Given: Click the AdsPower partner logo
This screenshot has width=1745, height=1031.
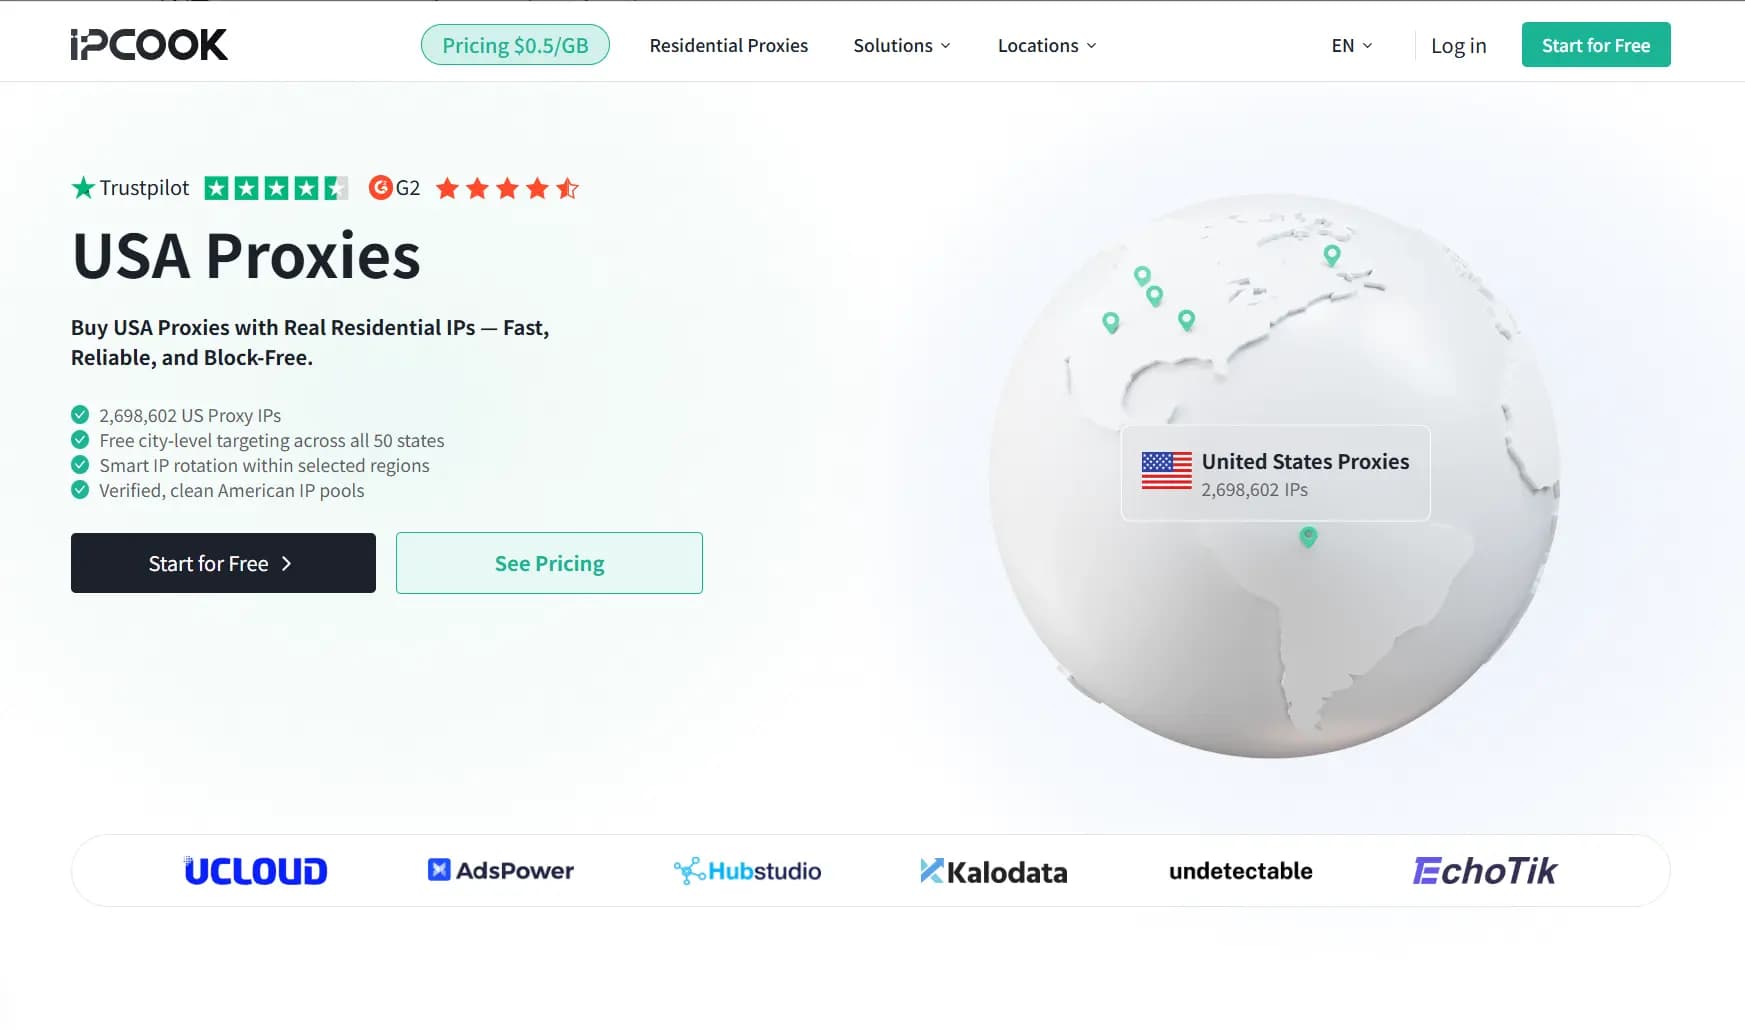Looking at the screenshot, I should 501,871.
